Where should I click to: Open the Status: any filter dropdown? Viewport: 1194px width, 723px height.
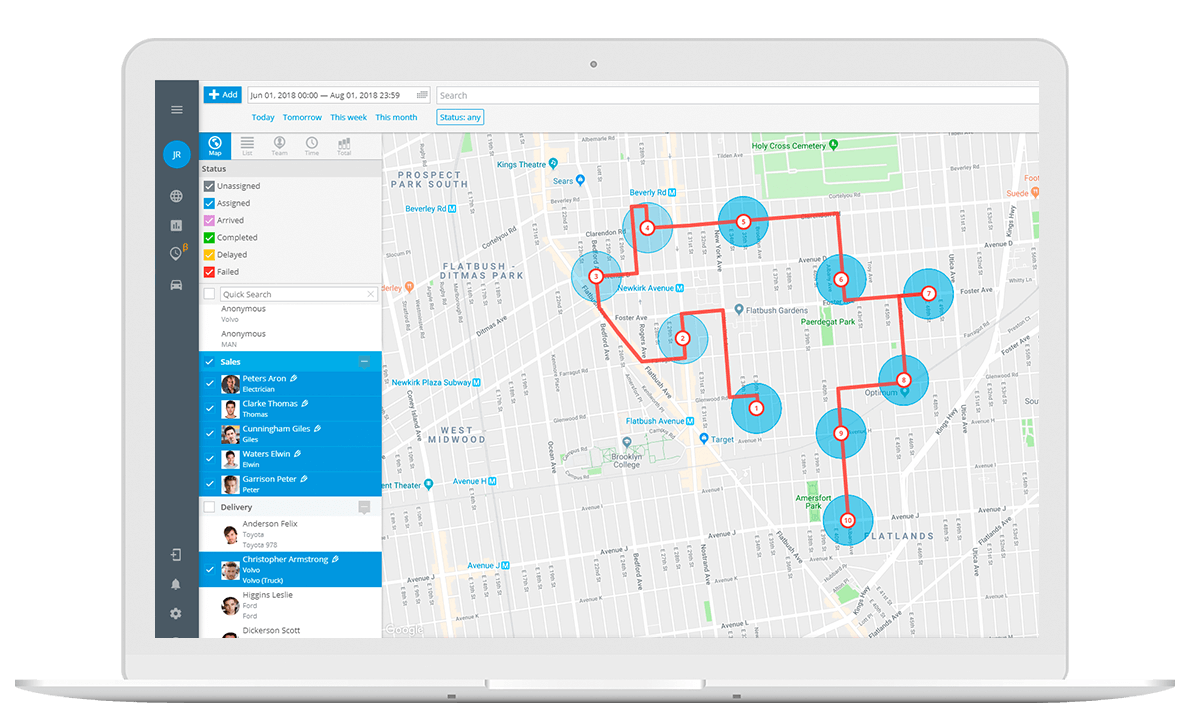[x=460, y=117]
